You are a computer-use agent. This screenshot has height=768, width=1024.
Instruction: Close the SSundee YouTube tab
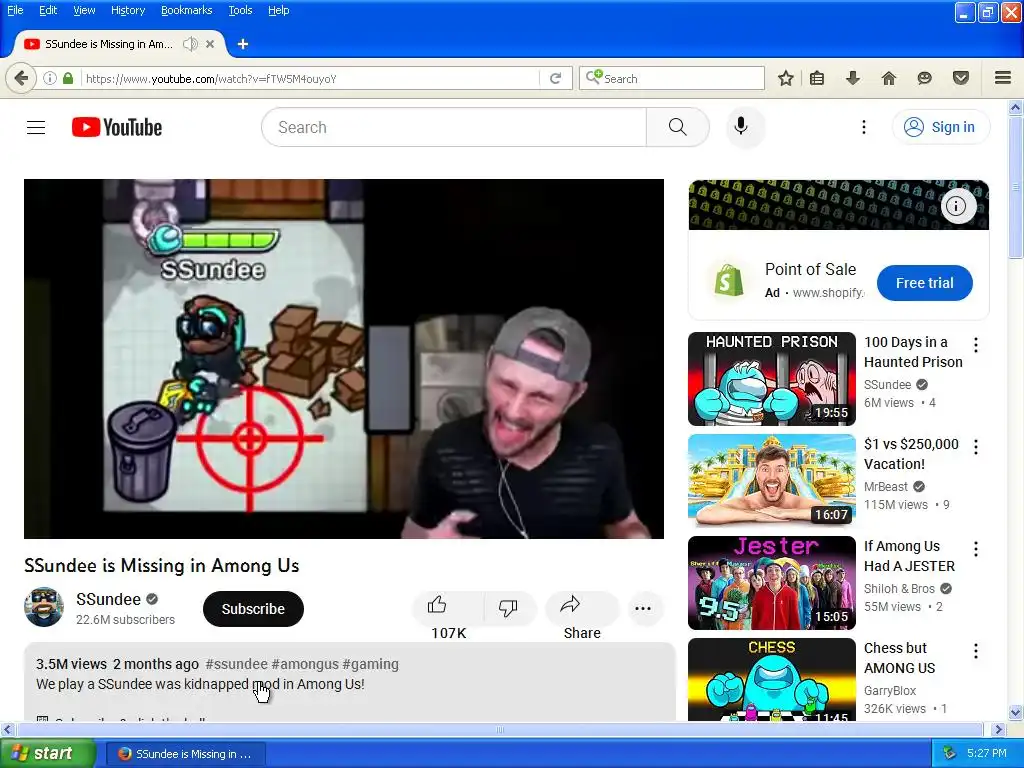coord(210,44)
